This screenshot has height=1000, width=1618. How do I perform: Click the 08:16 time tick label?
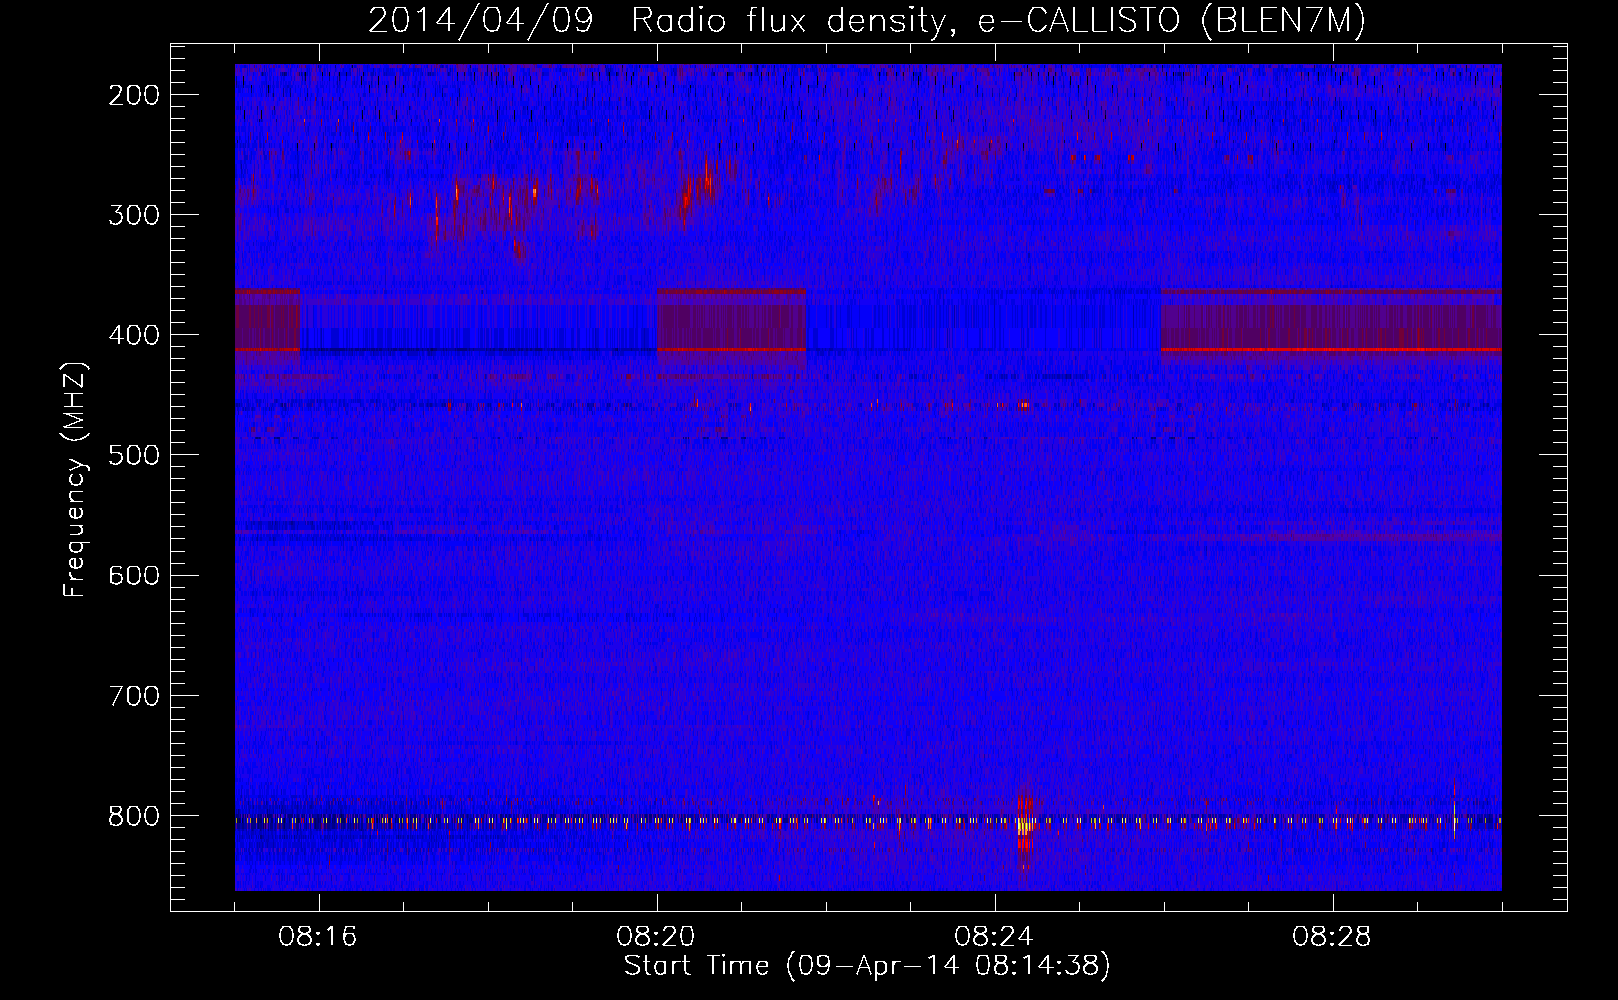coord(318,937)
